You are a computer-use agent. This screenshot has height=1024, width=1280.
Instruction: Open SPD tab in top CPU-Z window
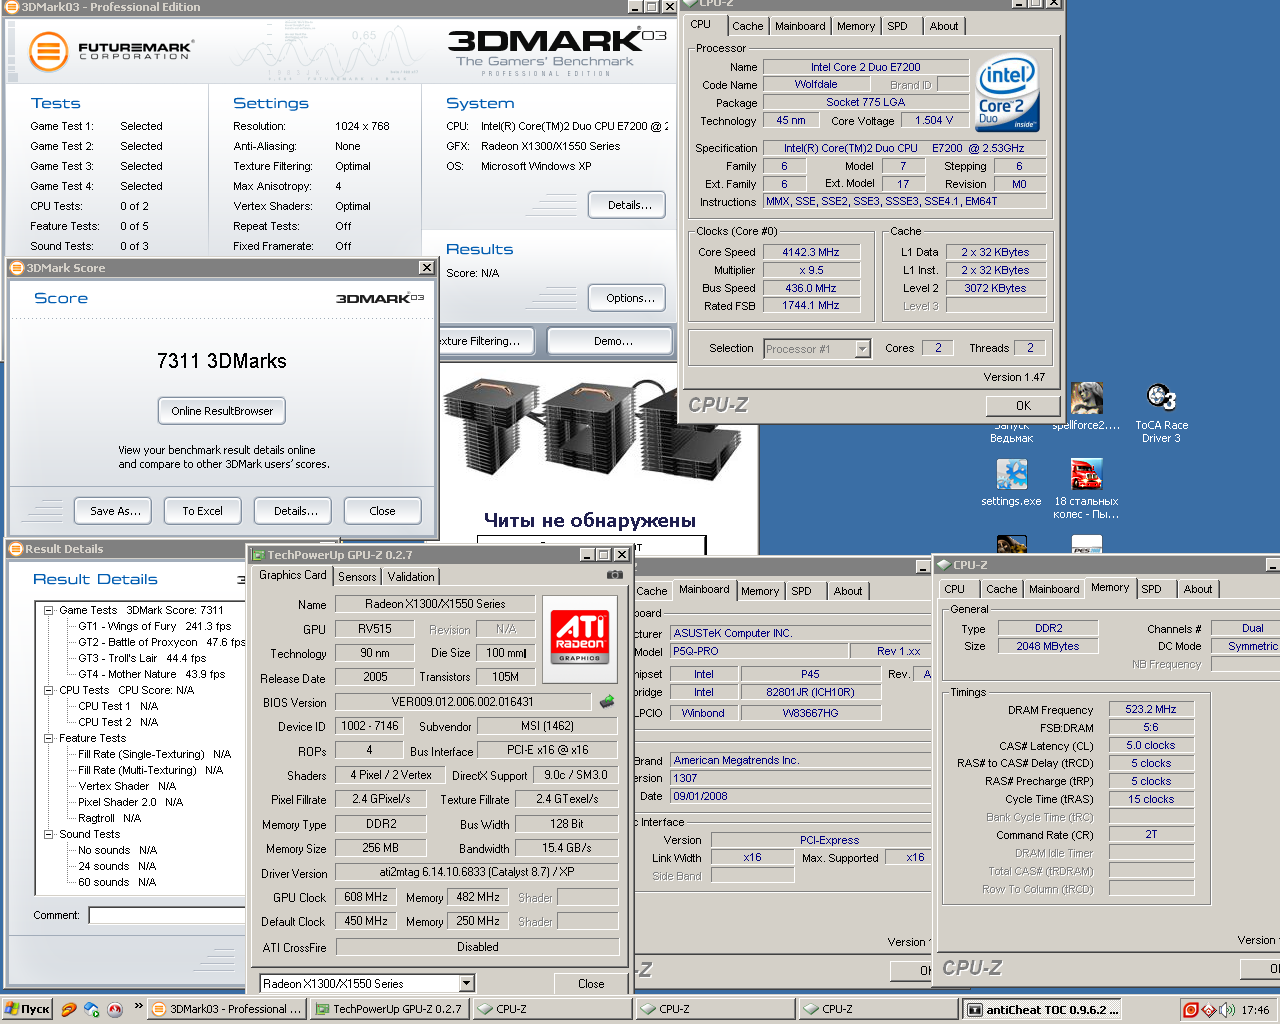coord(898,26)
